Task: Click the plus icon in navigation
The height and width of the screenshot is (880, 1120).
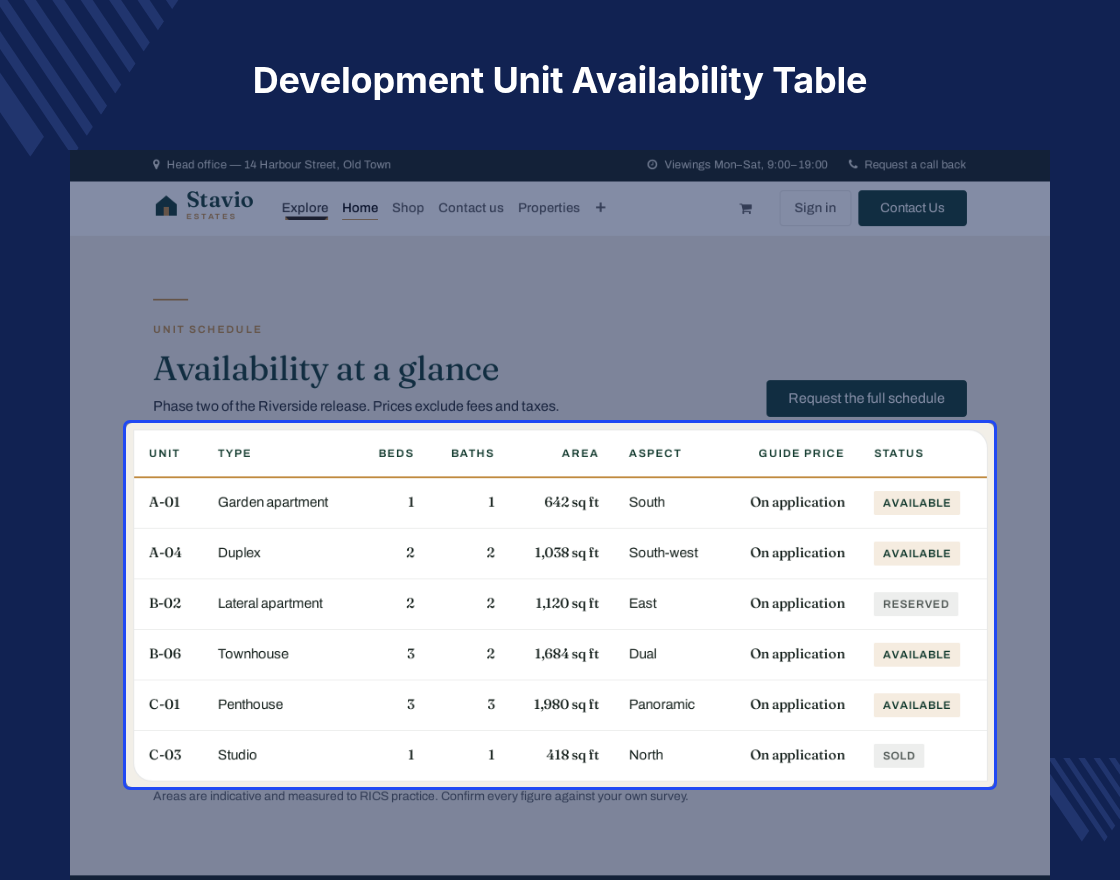Action: pos(601,207)
